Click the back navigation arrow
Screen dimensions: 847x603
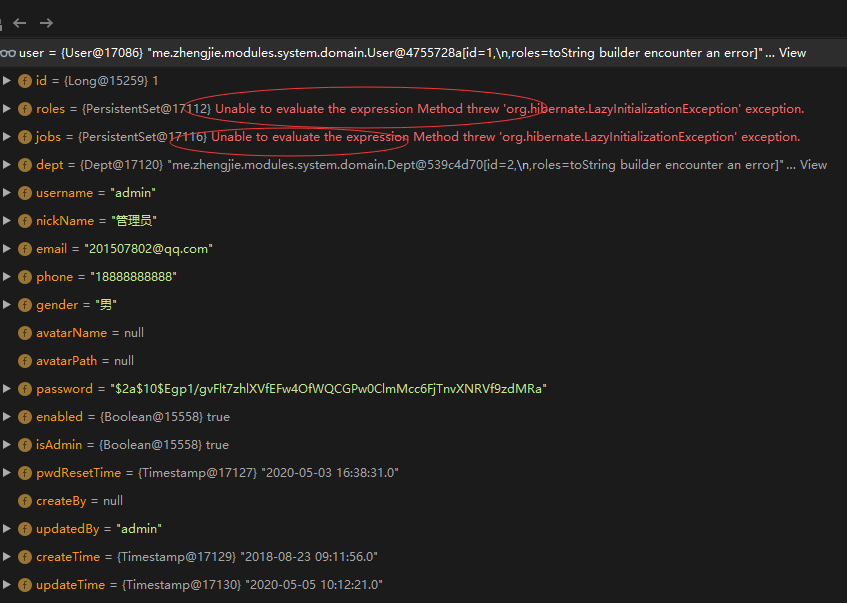[20, 23]
